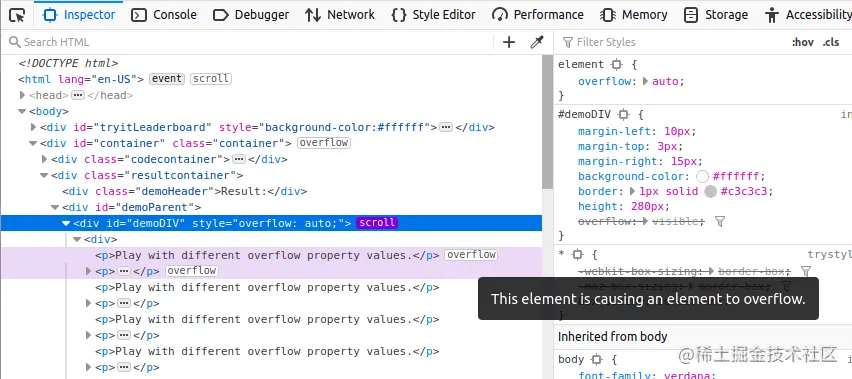Viewport: 852px width, 379px height.
Task: Click the markup panel vertical scrollbar thumb
Action: [547, 122]
